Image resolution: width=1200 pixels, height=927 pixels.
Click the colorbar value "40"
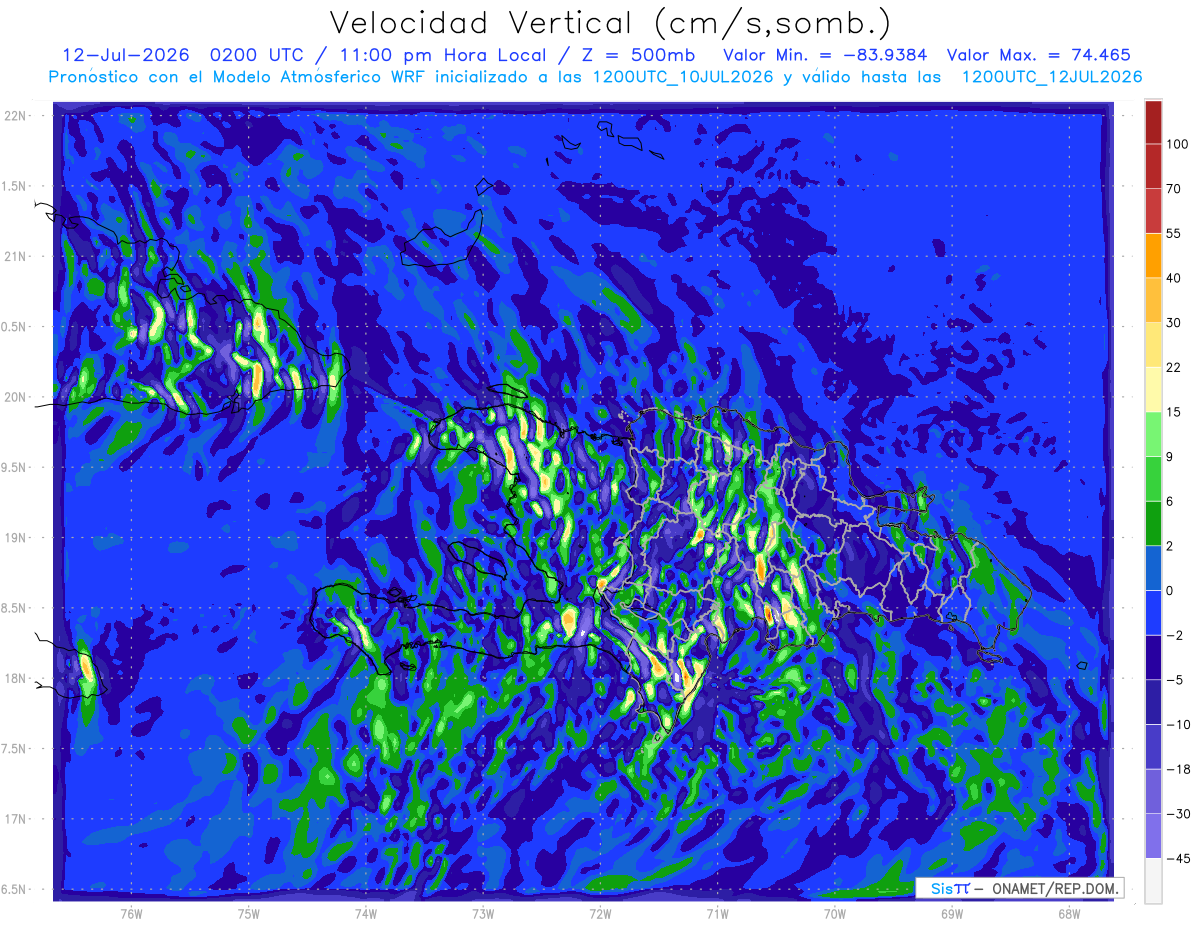tap(1175, 278)
